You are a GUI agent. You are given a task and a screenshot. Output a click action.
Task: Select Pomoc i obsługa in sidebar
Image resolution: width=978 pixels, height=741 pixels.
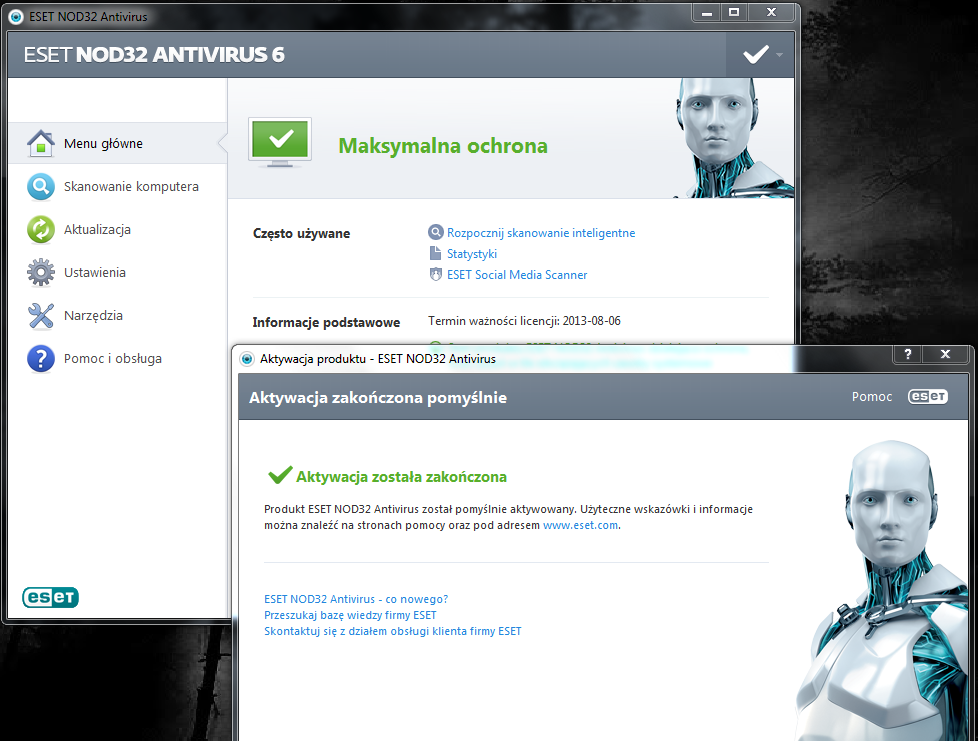pyautogui.click(x=118, y=359)
